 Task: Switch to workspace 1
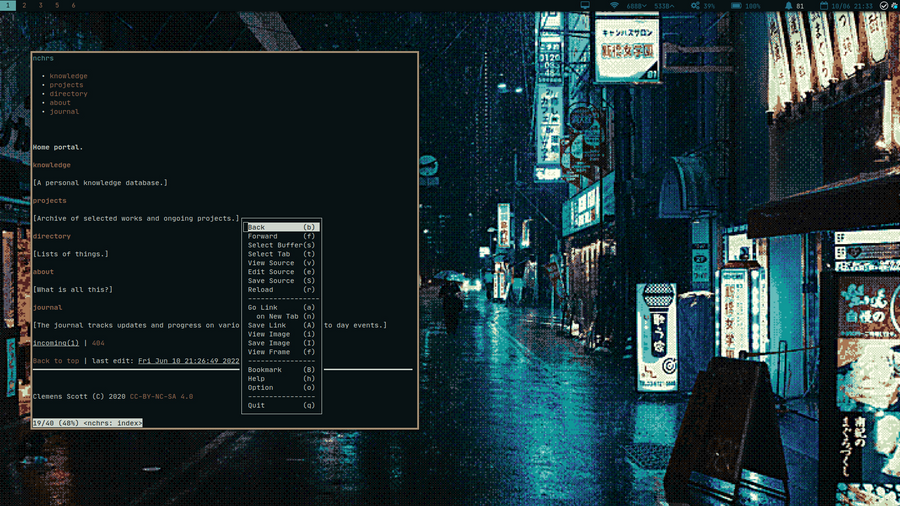click(10, 6)
